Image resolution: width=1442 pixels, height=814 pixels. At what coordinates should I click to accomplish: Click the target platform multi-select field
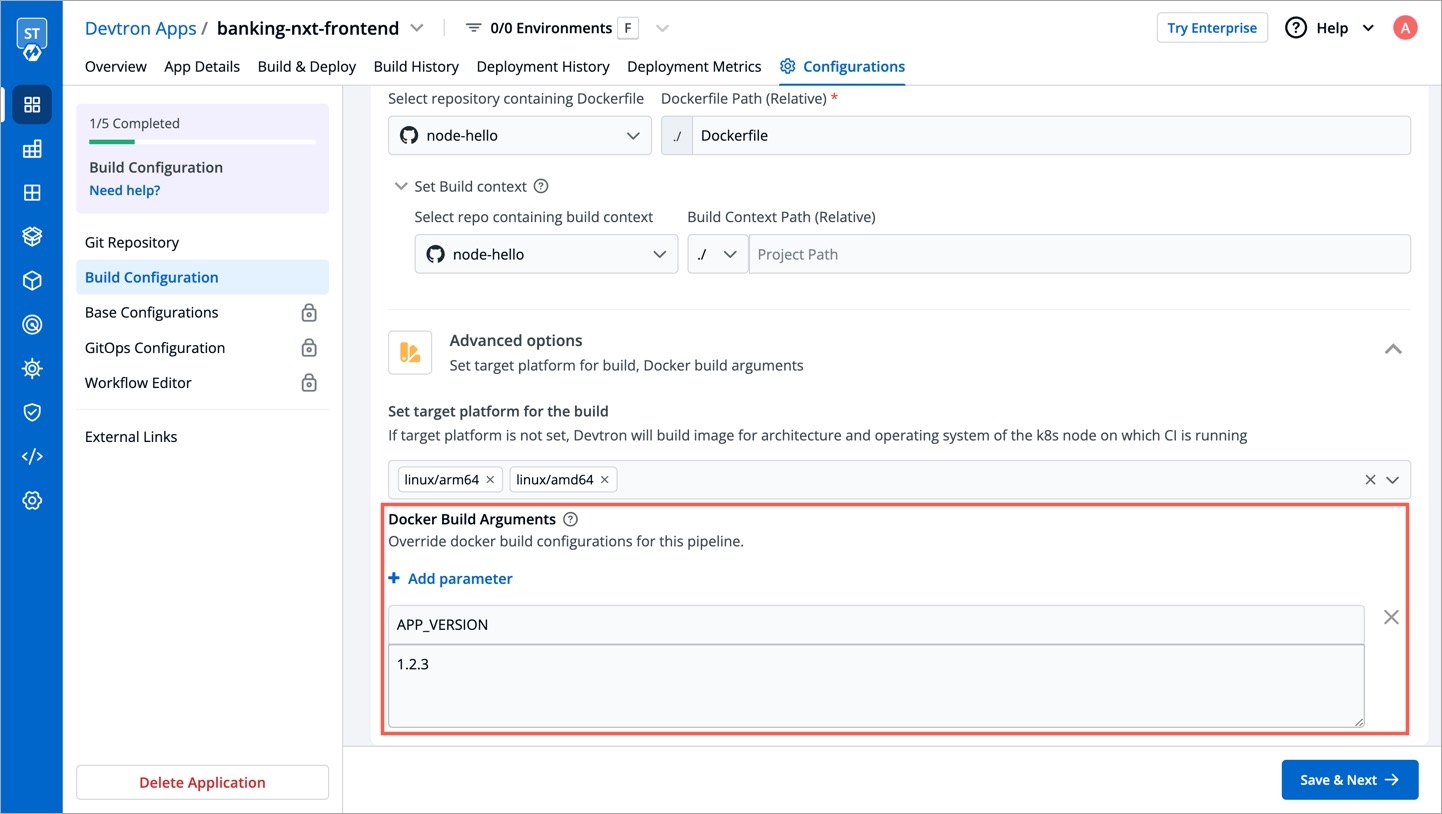(x=899, y=480)
